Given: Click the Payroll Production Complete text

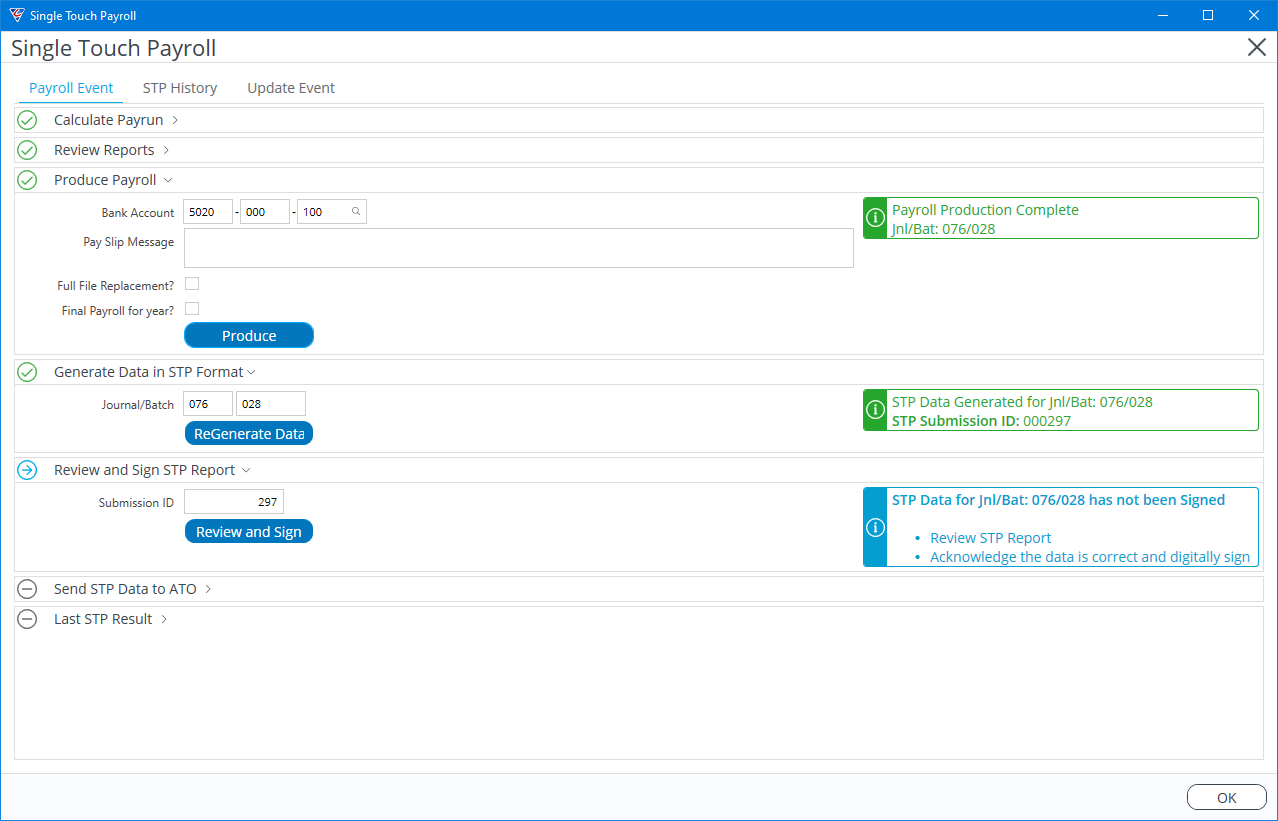Looking at the screenshot, I should click(985, 210).
